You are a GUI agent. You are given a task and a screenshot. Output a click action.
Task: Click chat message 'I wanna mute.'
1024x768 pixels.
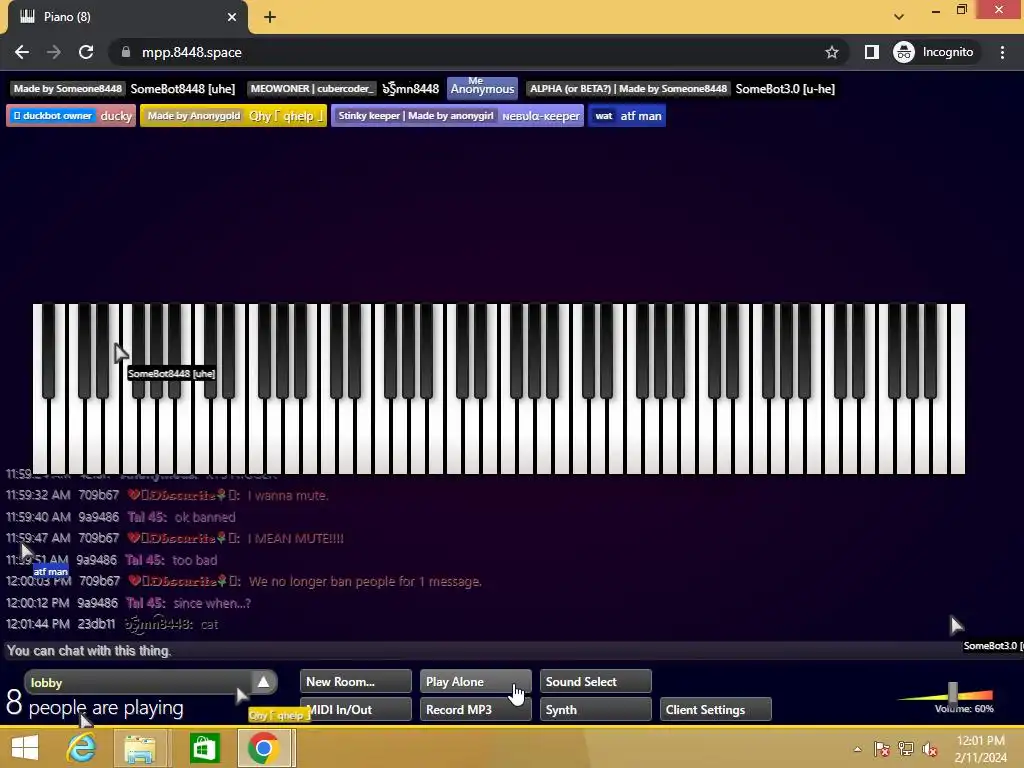tap(287, 496)
